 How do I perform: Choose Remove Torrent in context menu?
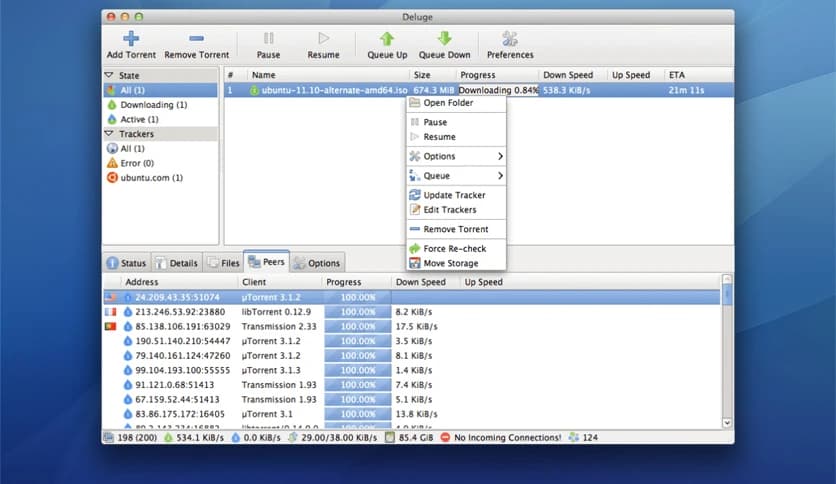tap(456, 229)
